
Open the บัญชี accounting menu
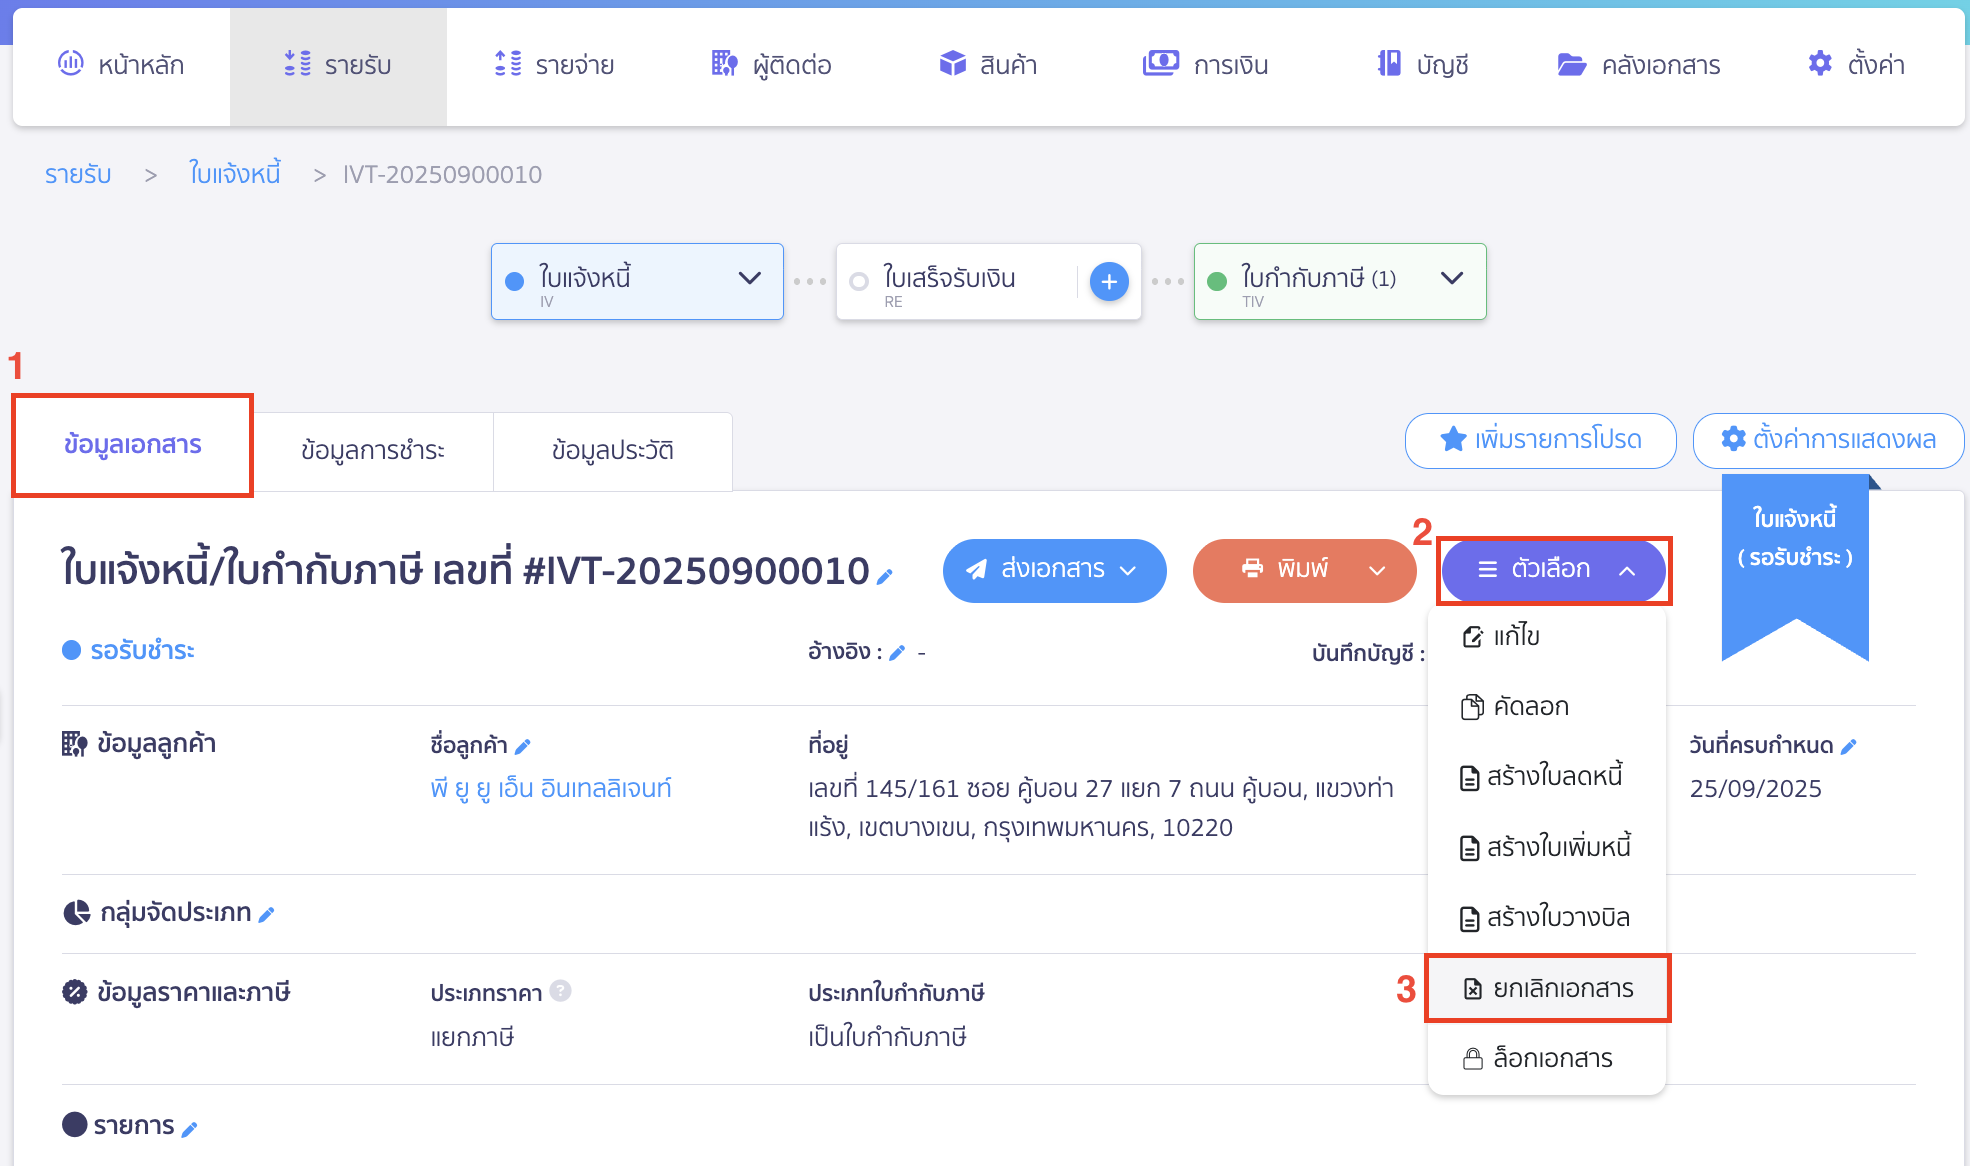tap(1422, 65)
